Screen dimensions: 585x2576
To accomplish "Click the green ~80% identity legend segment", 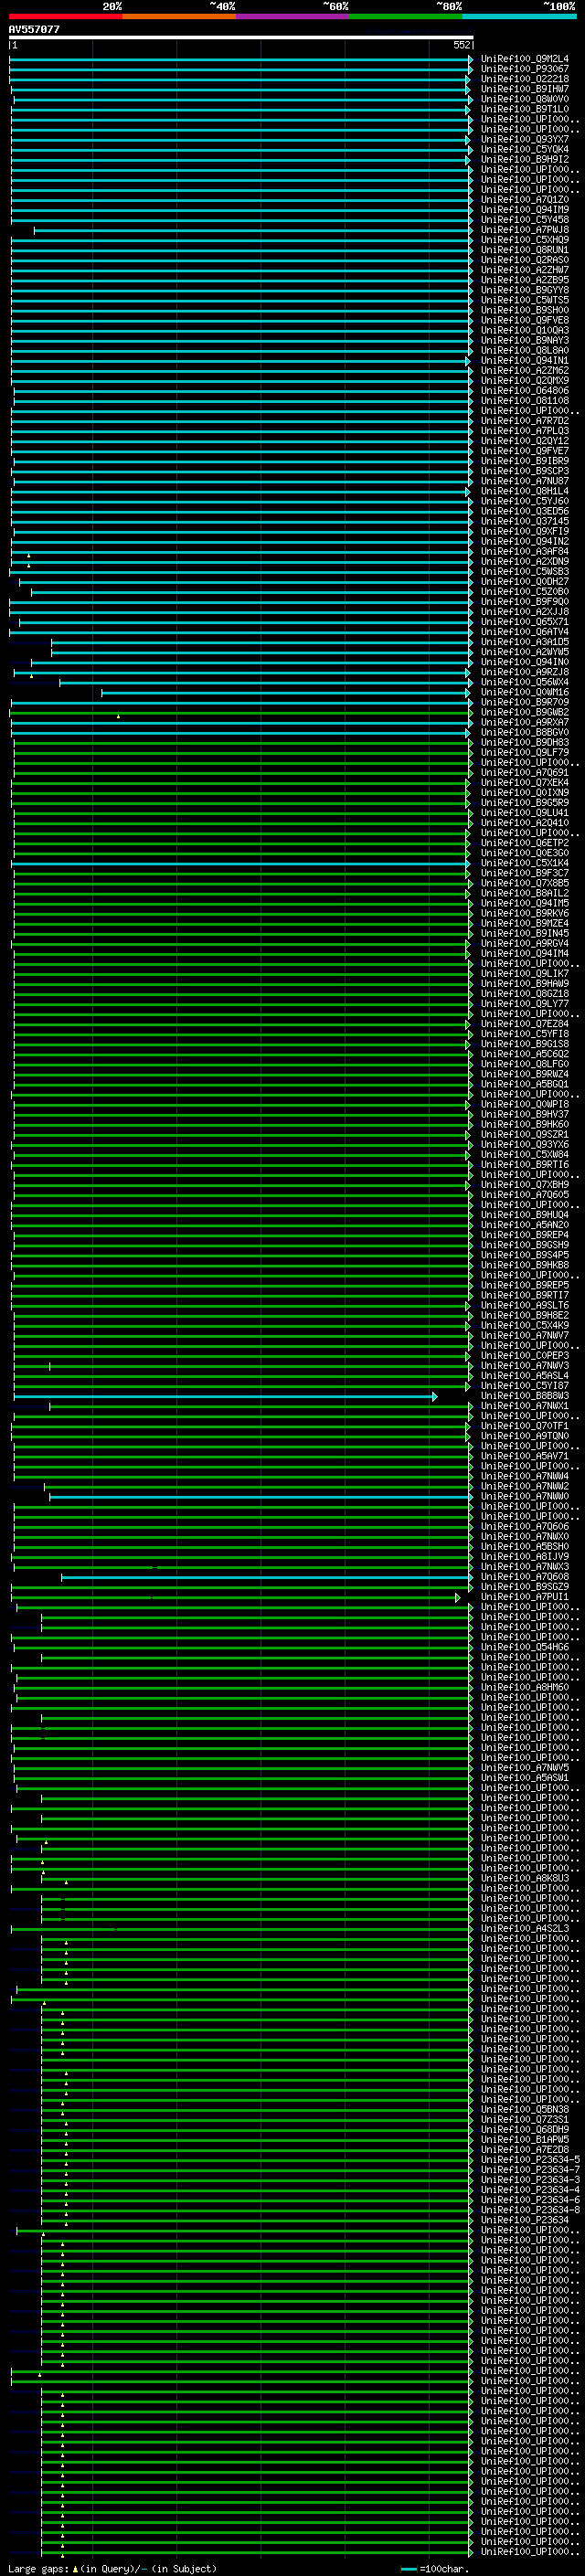I will (x=406, y=16).
